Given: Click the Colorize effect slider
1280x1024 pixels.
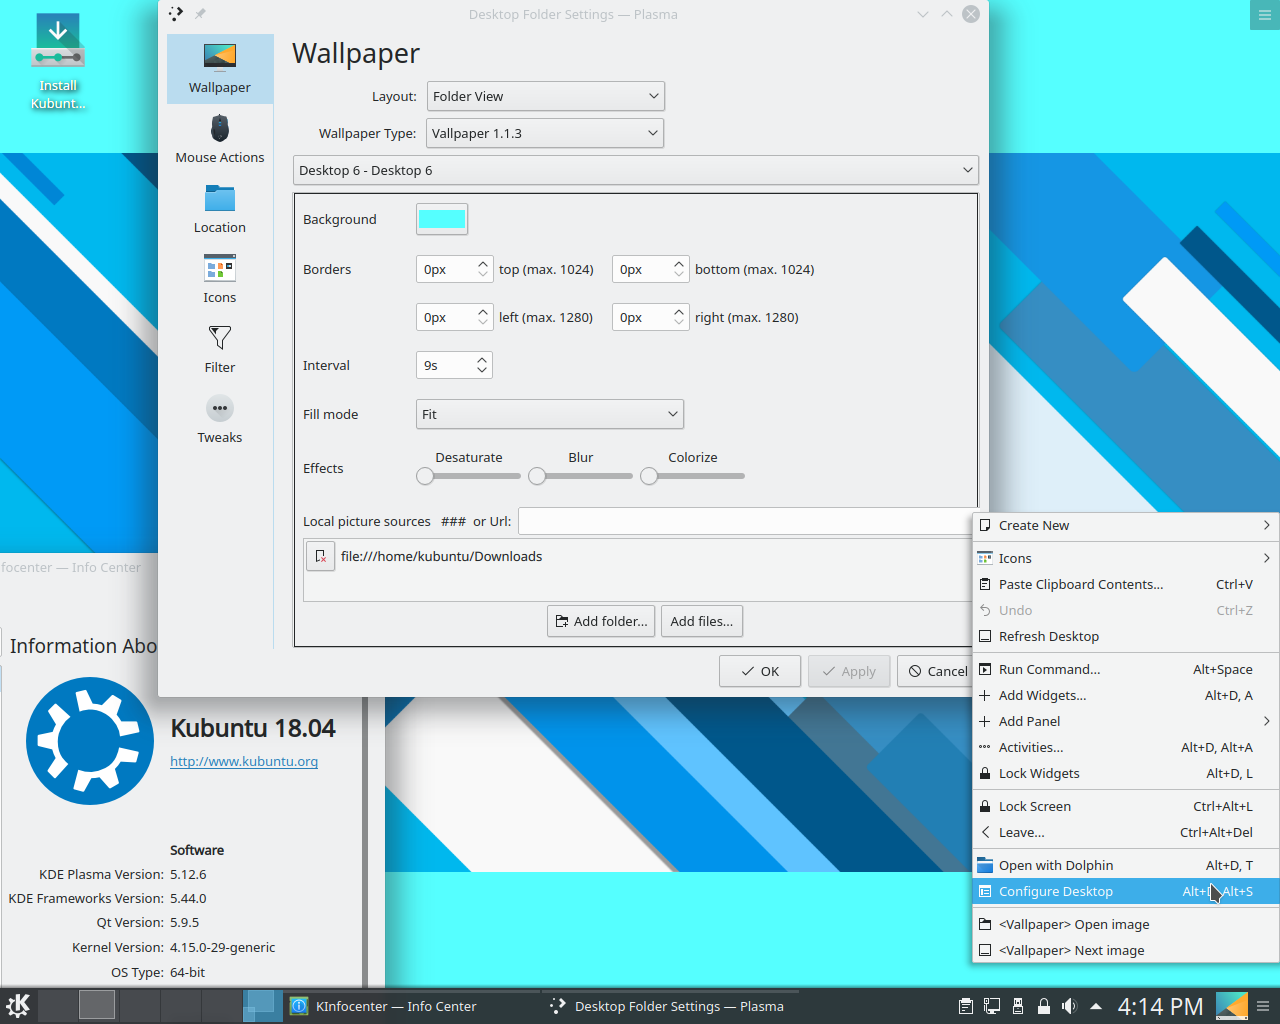Looking at the screenshot, I should tap(693, 476).
